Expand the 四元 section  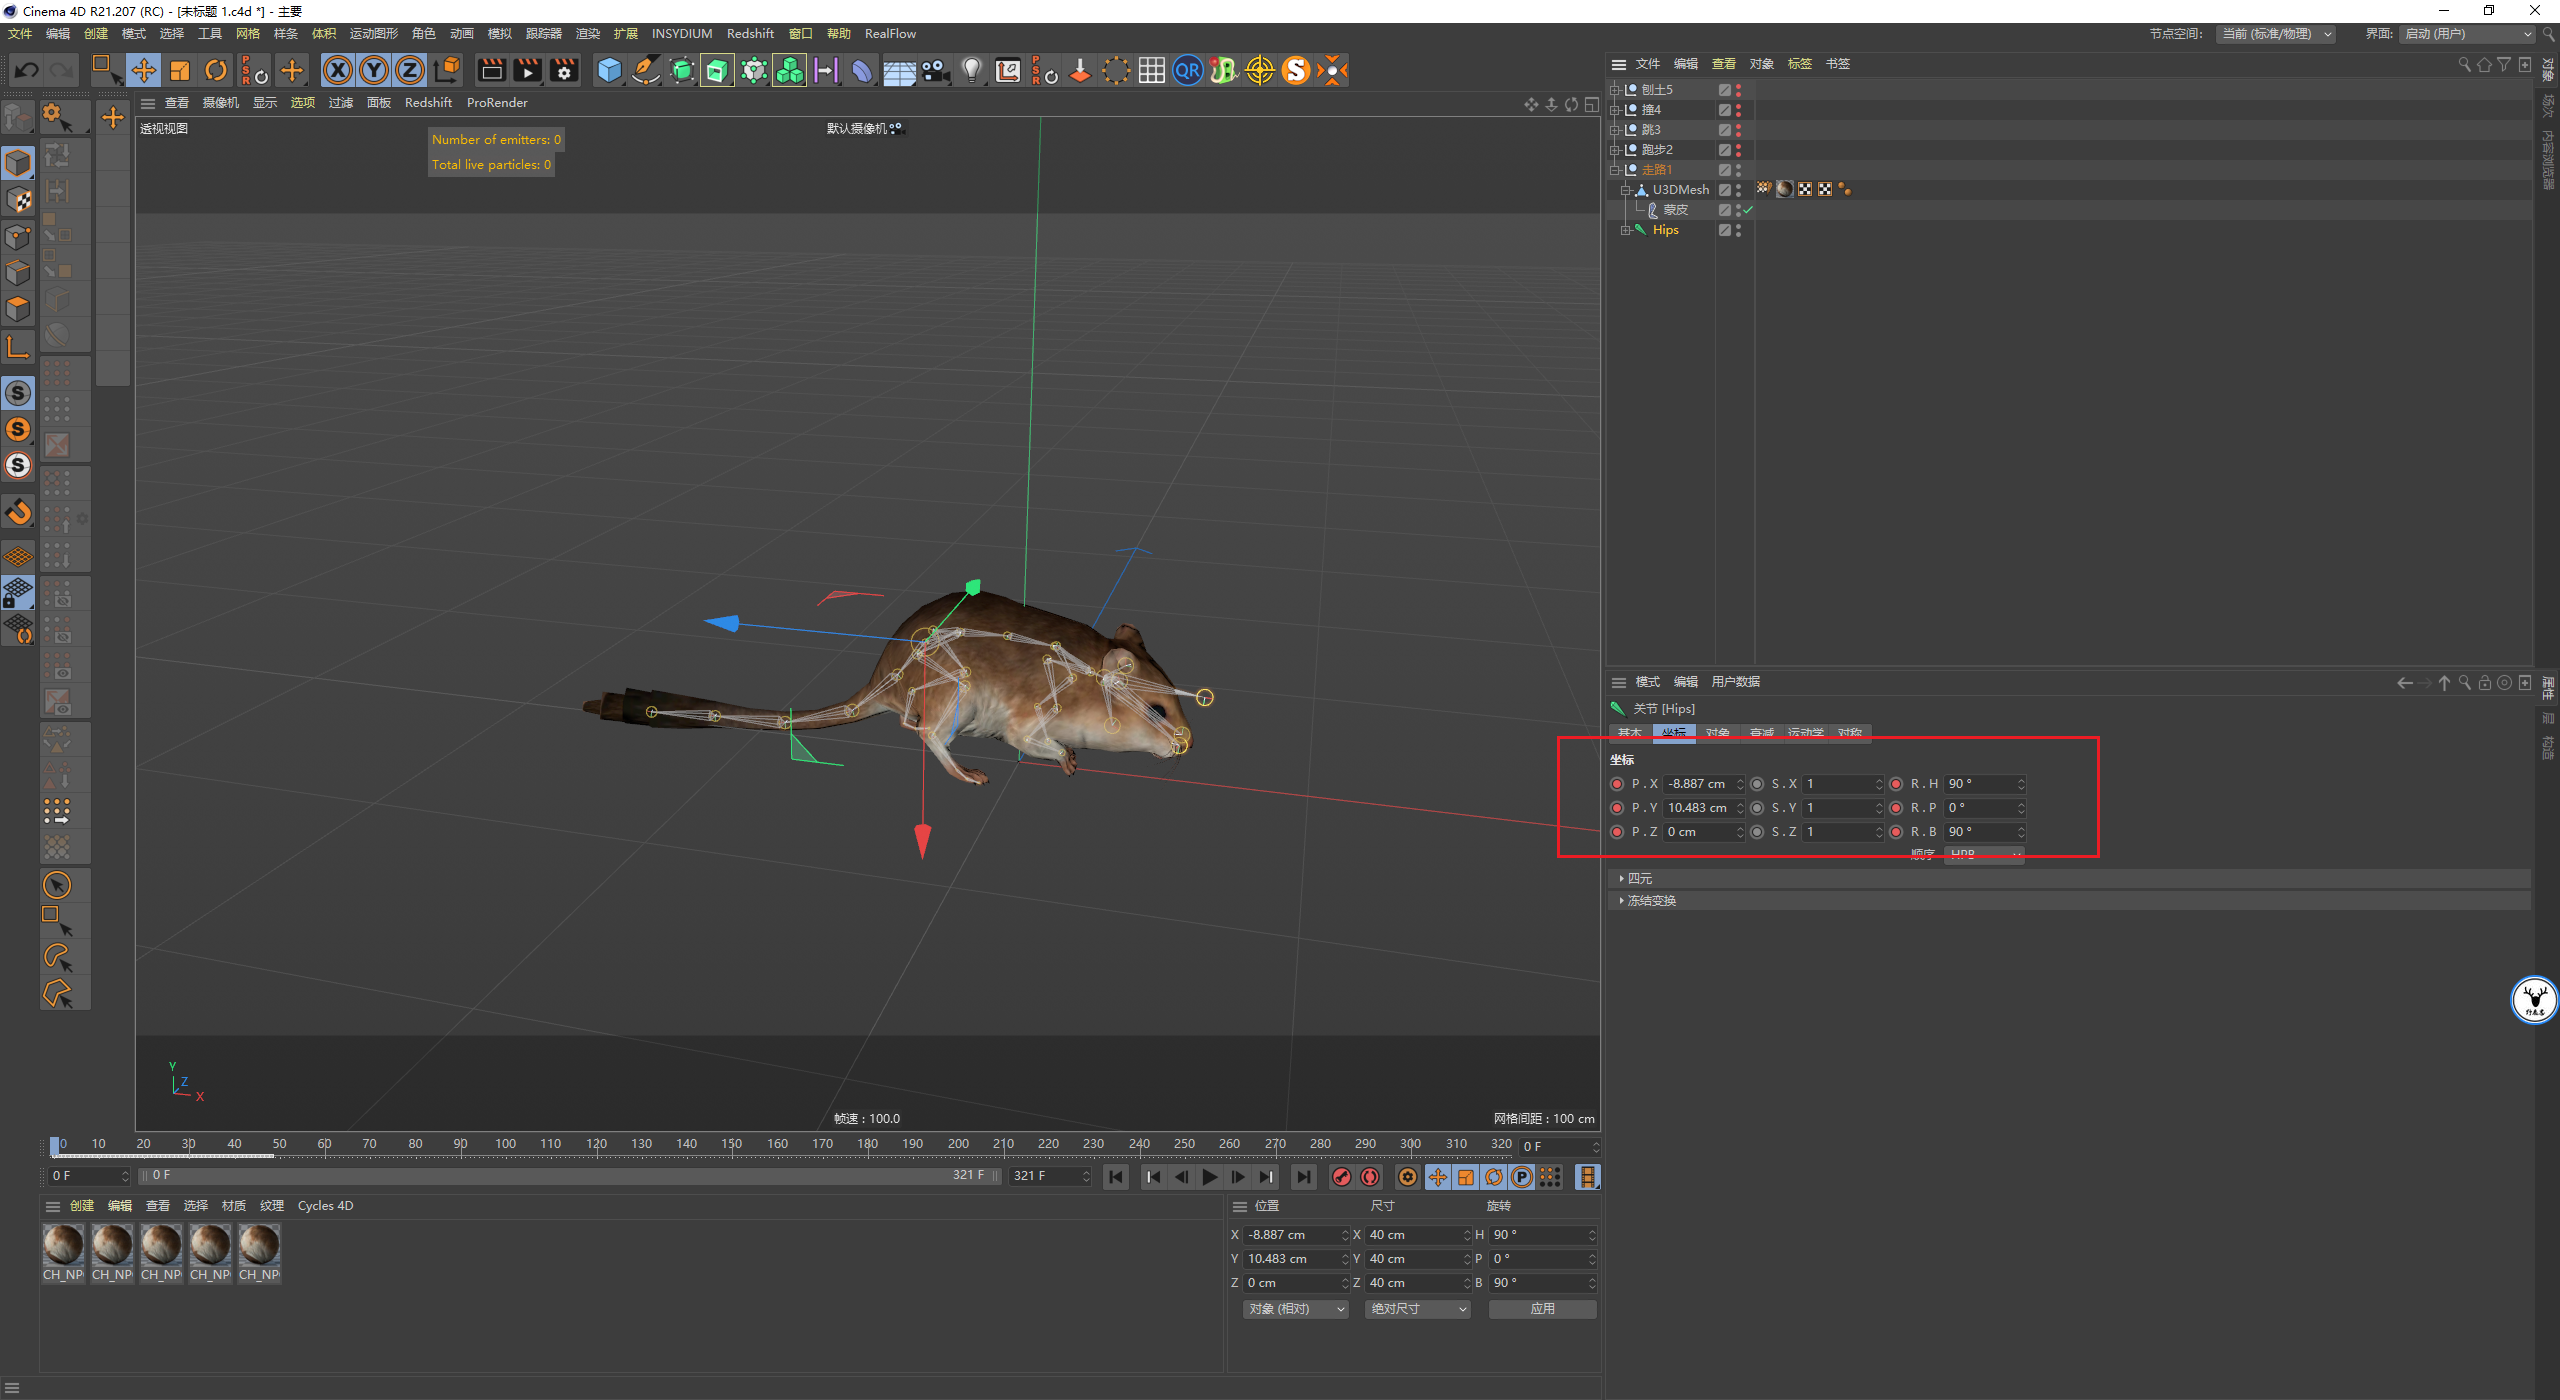coord(1639,878)
